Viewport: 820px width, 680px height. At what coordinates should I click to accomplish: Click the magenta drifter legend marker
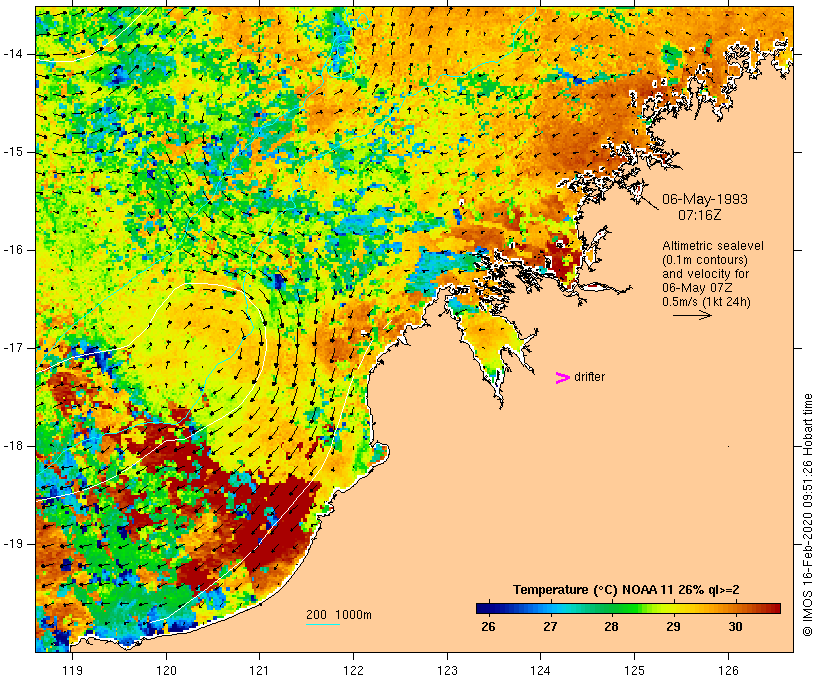click(562, 378)
